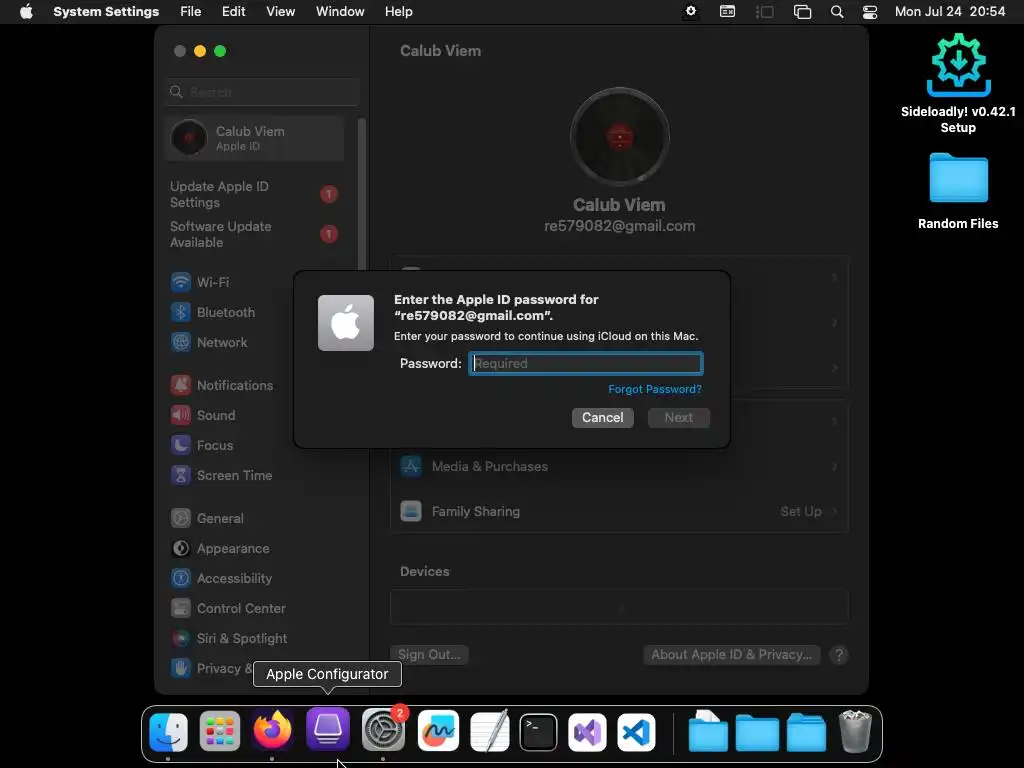Open the Apple menu
Viewport: 1024px width, 768px height.
click(x=26, y=11)
